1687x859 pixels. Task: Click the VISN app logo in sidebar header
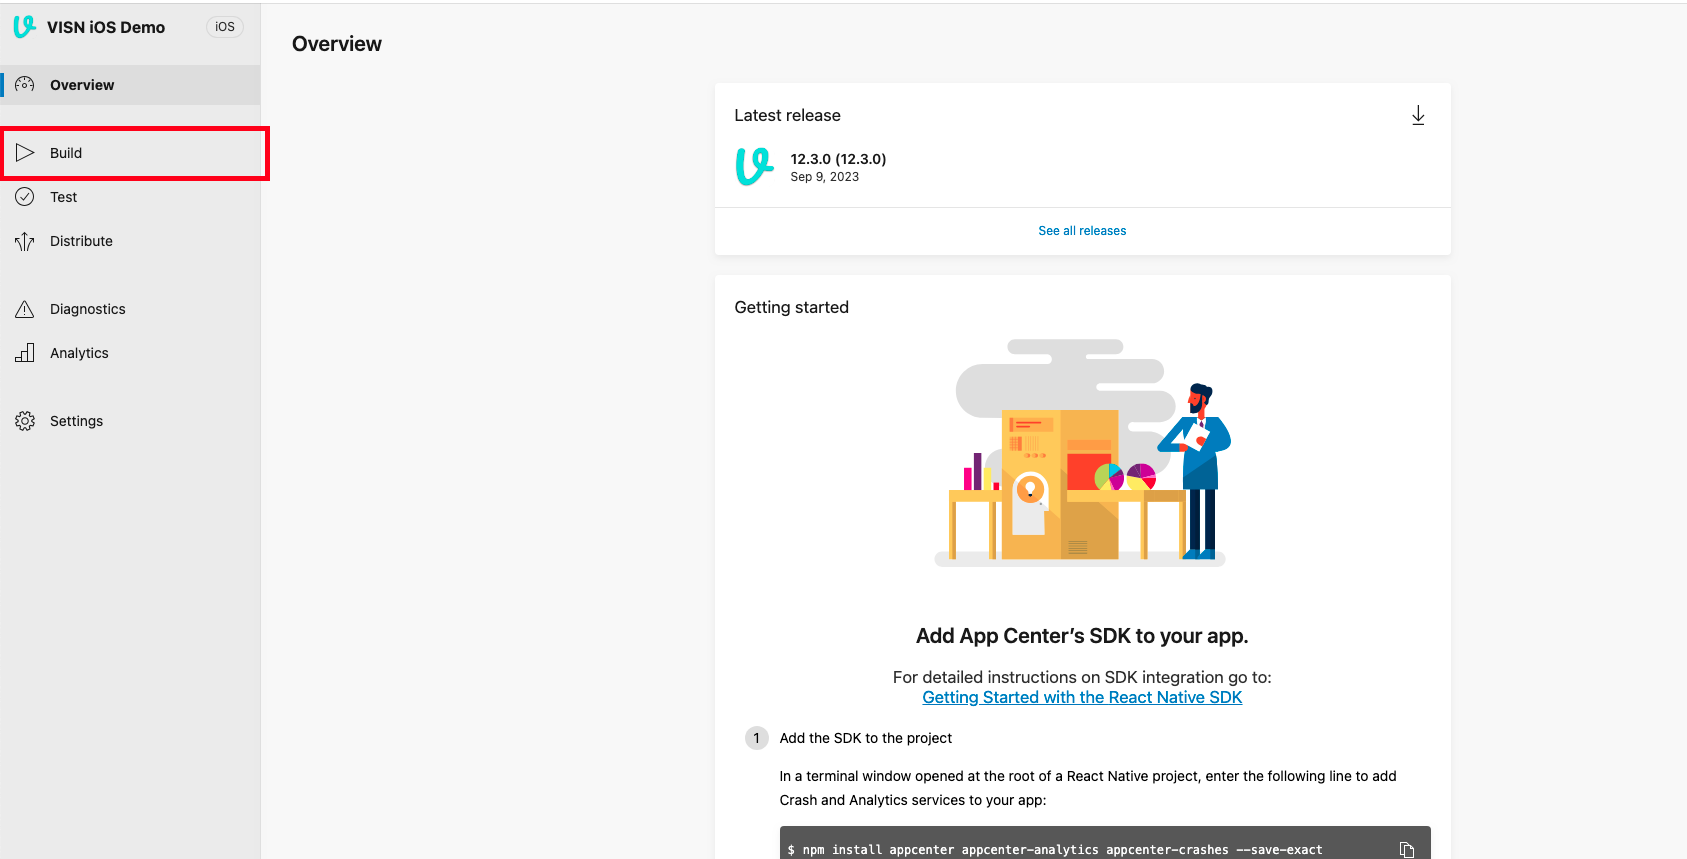tap(25, 27)
